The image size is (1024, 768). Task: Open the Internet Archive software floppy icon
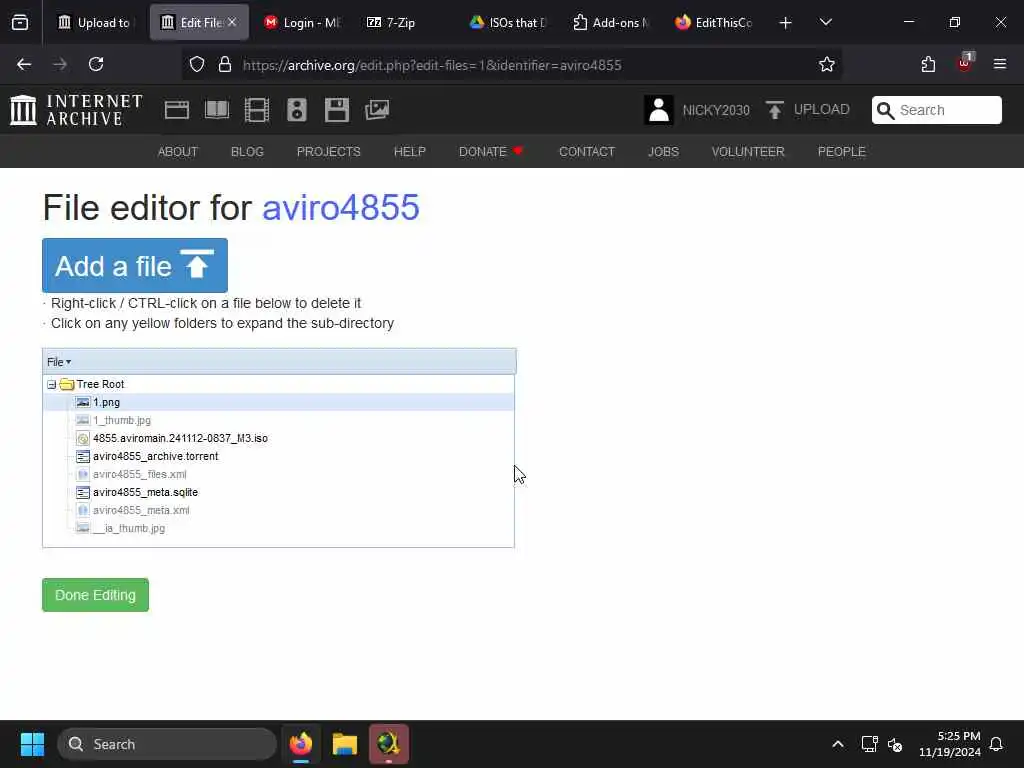pos(337,110)
